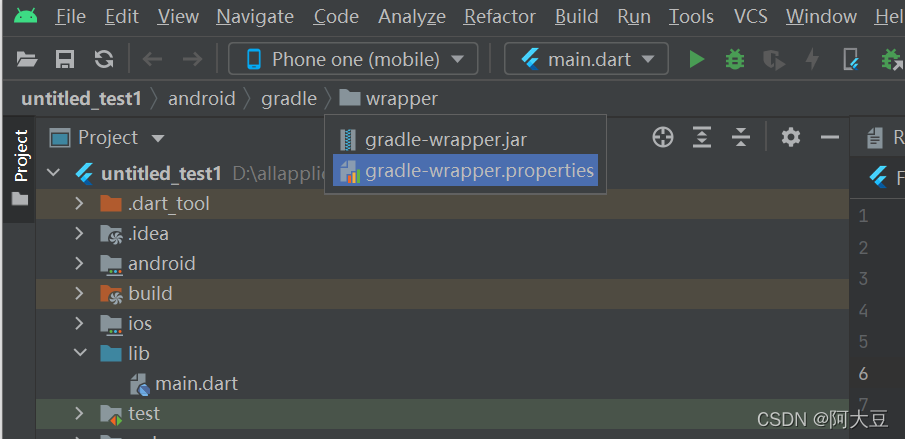The image size is (905, 439).
Task: Click the Flutter Hot Reload lightning icon
Action: click(812, 59)
